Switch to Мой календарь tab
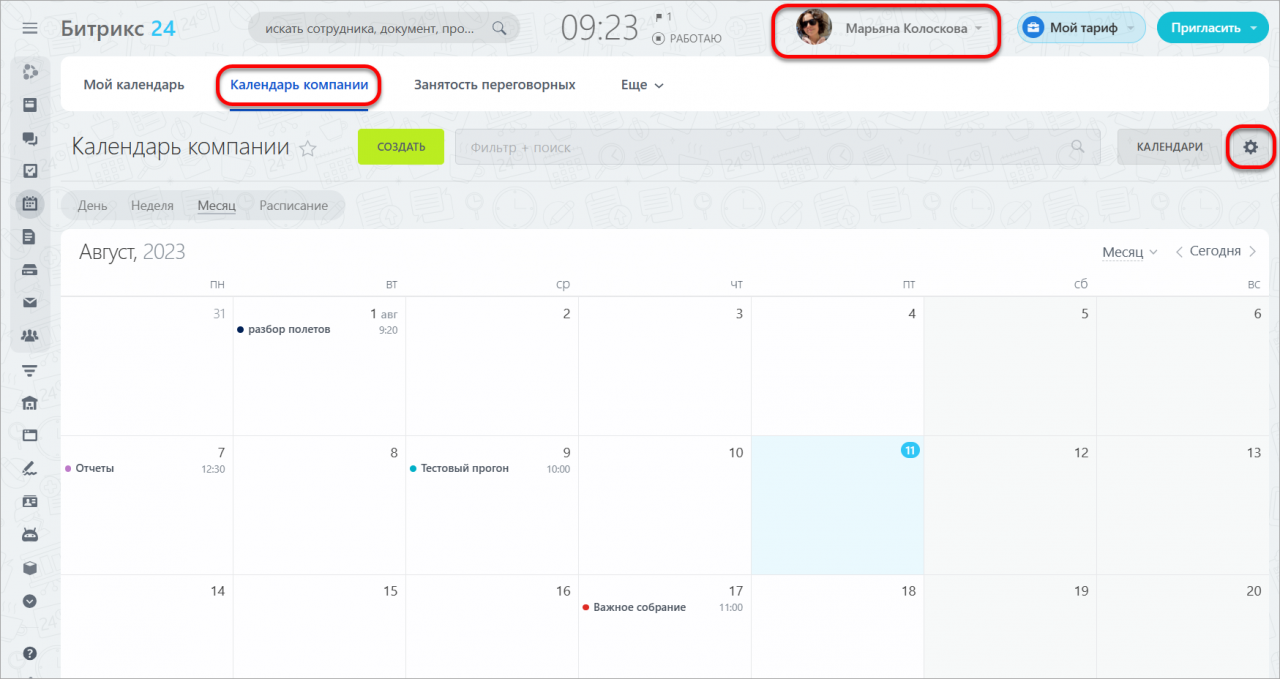Image resolution: width=1280 pixels, height=679 pixels. pyautogui.click(x=134, y=85)
